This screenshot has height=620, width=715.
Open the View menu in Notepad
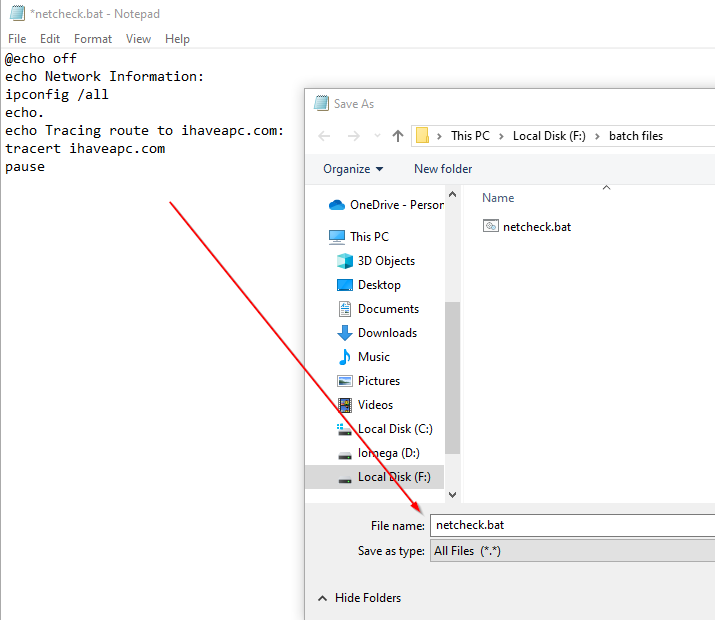(138, 39)
